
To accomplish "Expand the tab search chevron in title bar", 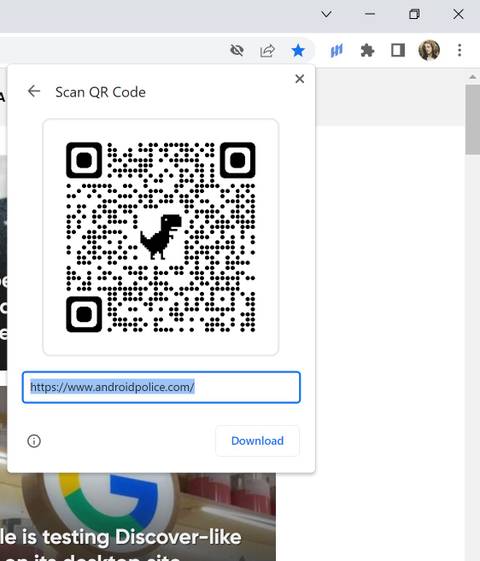I will pyautogui.click(x=326, y=14).
